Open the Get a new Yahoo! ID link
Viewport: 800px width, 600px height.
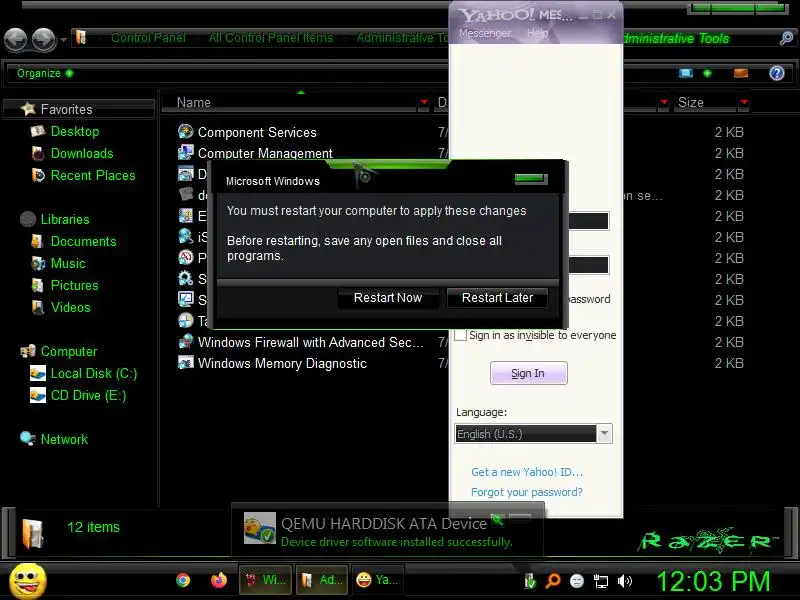point(527,472)
